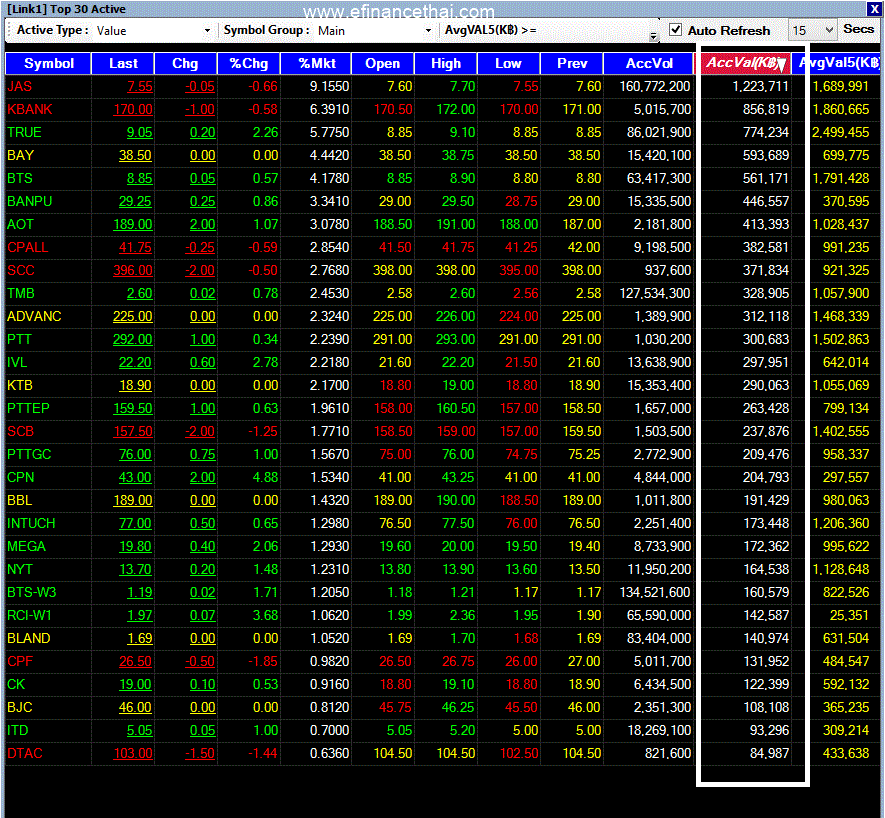Close the Top 30 Active window
This screenshot has width=885, height=818.
click(874, 9)
